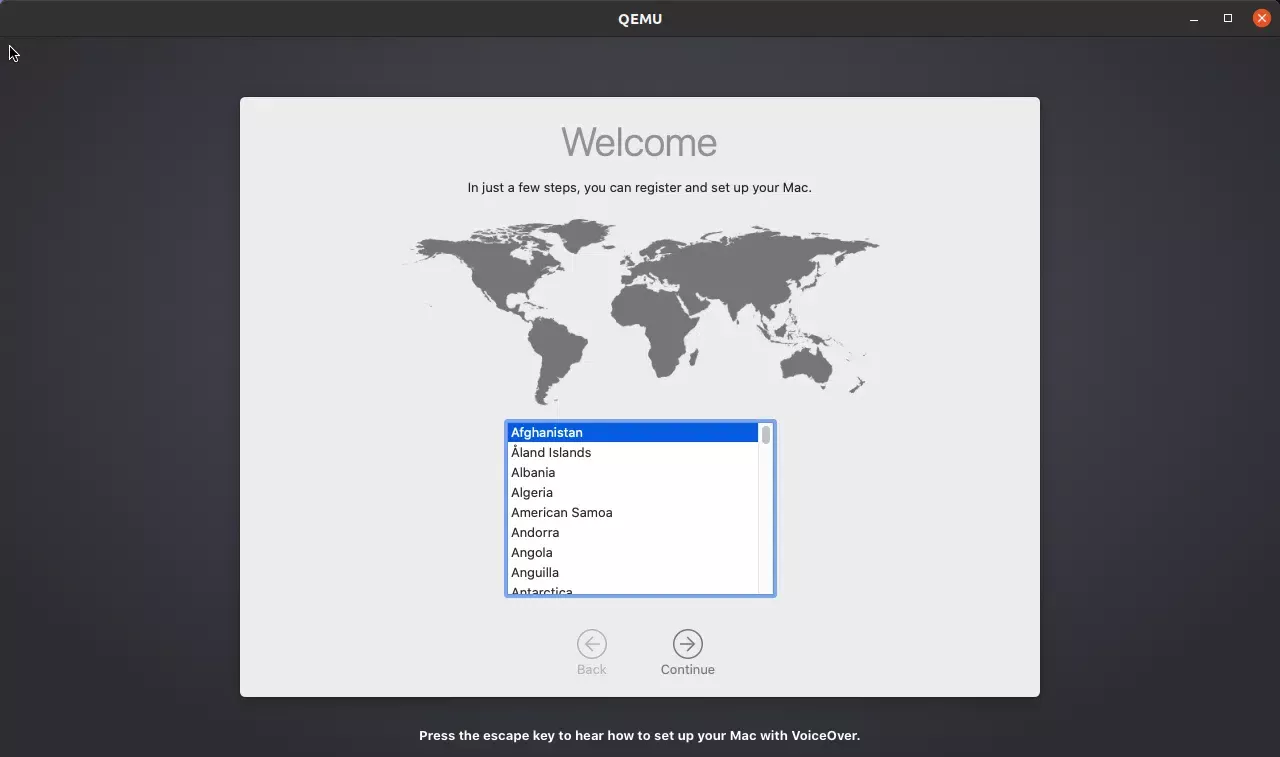Minimize the QEMU window
The height and width of the screenshot is (757, 1280).
[1194, 19]
